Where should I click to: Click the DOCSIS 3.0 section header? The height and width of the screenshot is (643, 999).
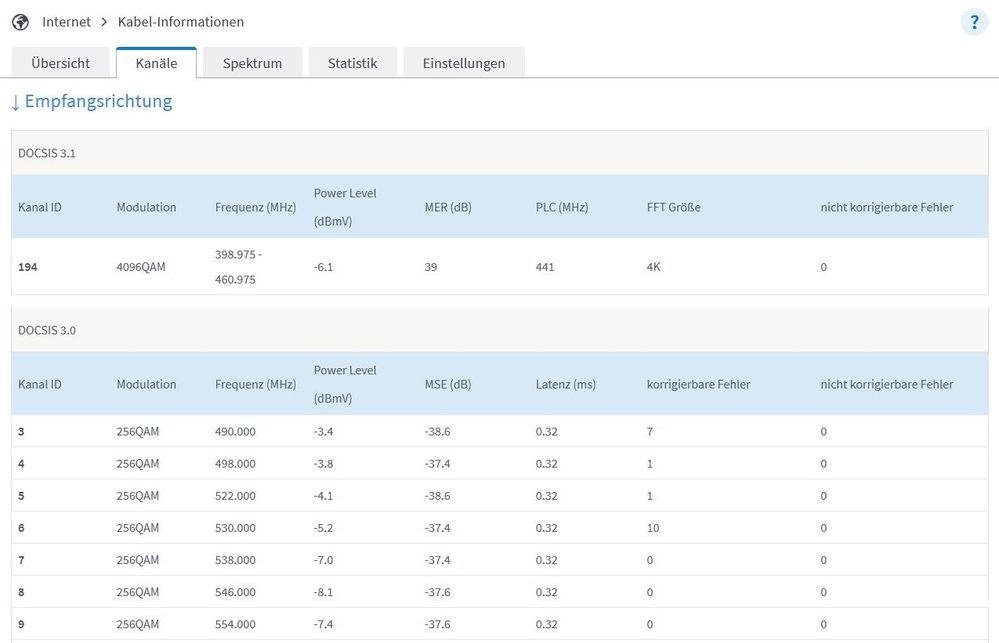(x=47, y=330)
